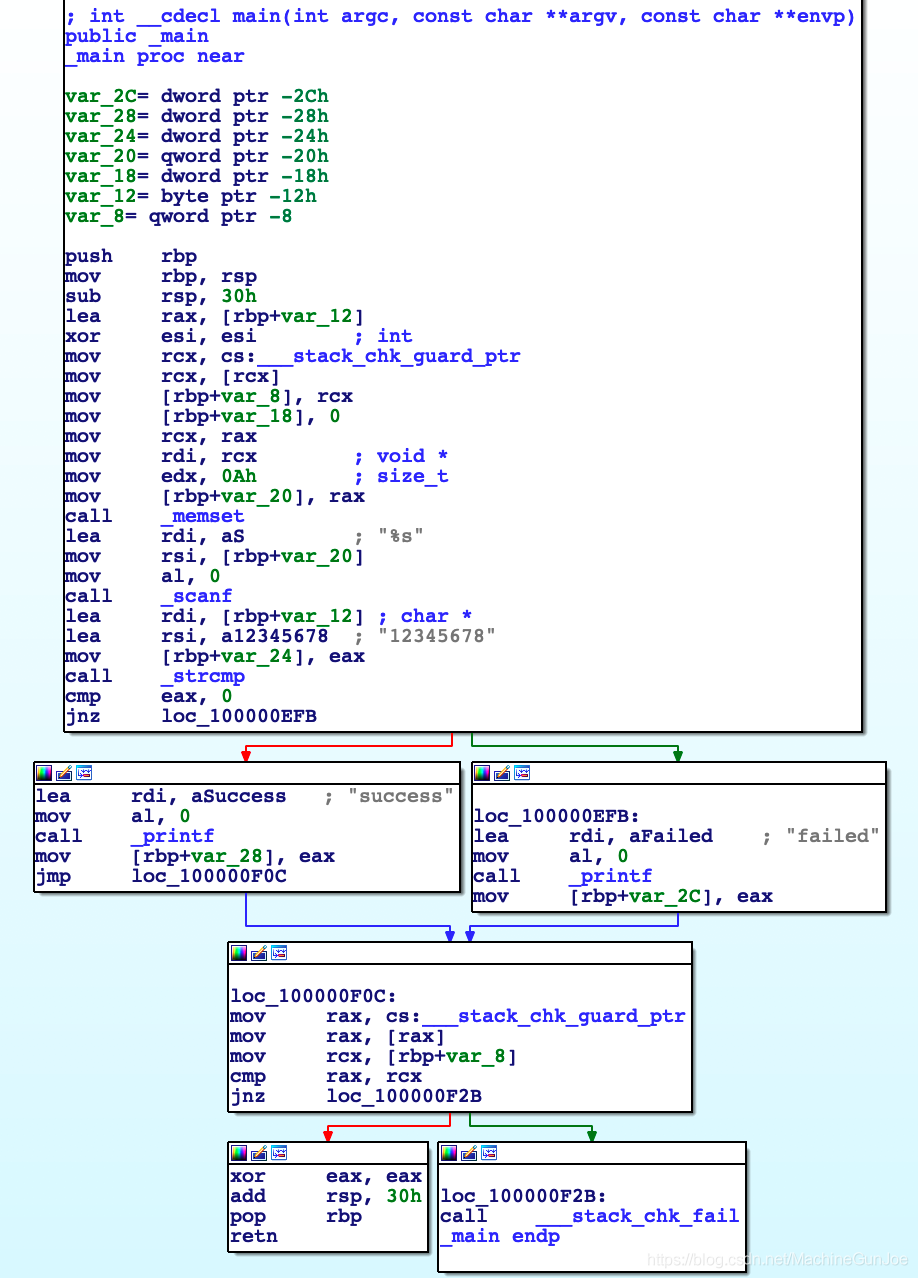This screenshot has width=918, height=1278.
Task: Open node color picker on loc_100000F2B block
Action: (448, 1153)
